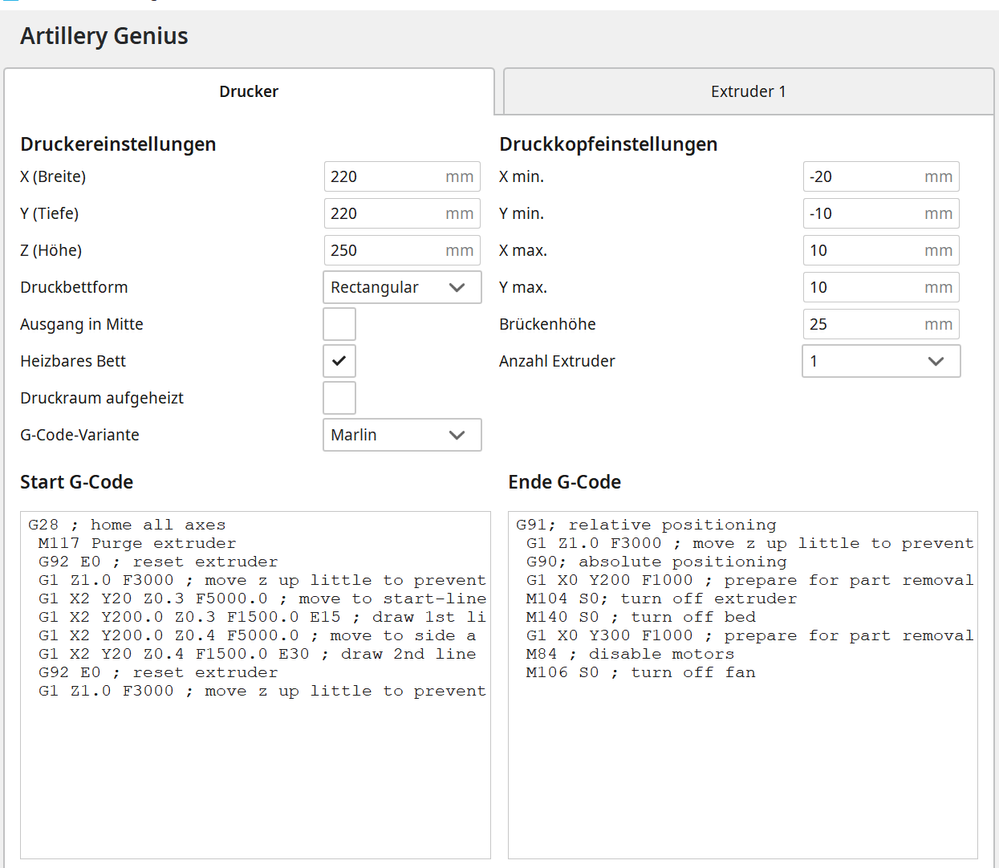Switch to the Drucker tab
Viewport: 999px width, 868px height.
249,92
